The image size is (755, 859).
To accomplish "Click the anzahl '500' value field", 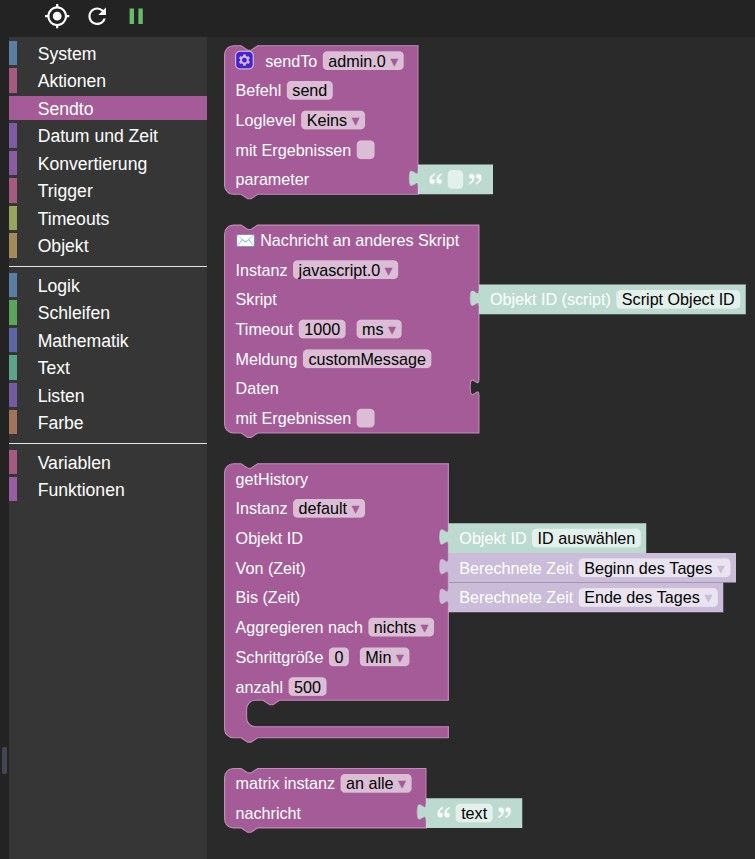I will tap(307, 687).
